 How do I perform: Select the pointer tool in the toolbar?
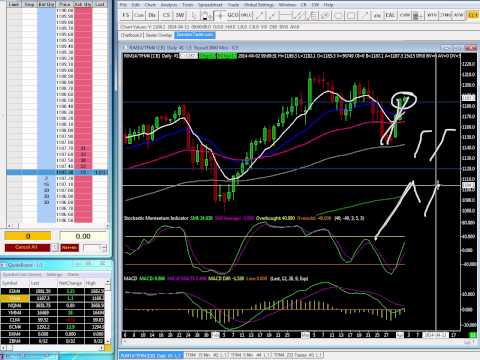194,15
